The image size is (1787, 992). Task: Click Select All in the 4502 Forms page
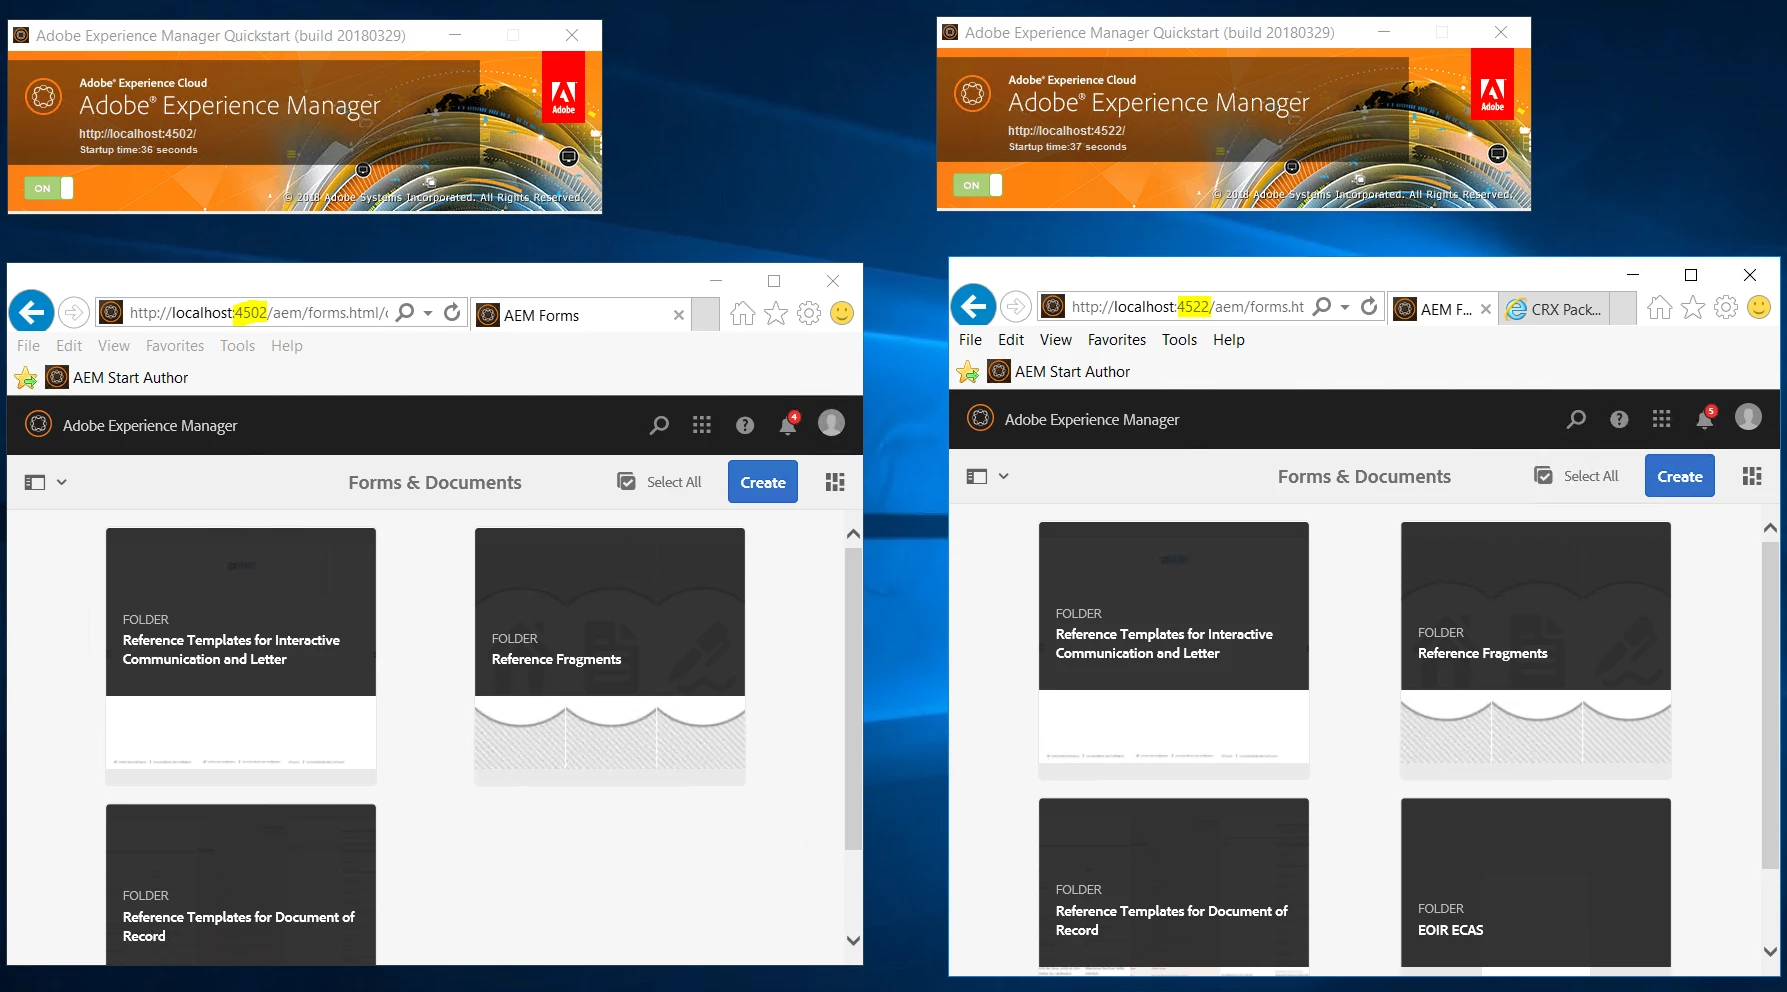point(660,482)
